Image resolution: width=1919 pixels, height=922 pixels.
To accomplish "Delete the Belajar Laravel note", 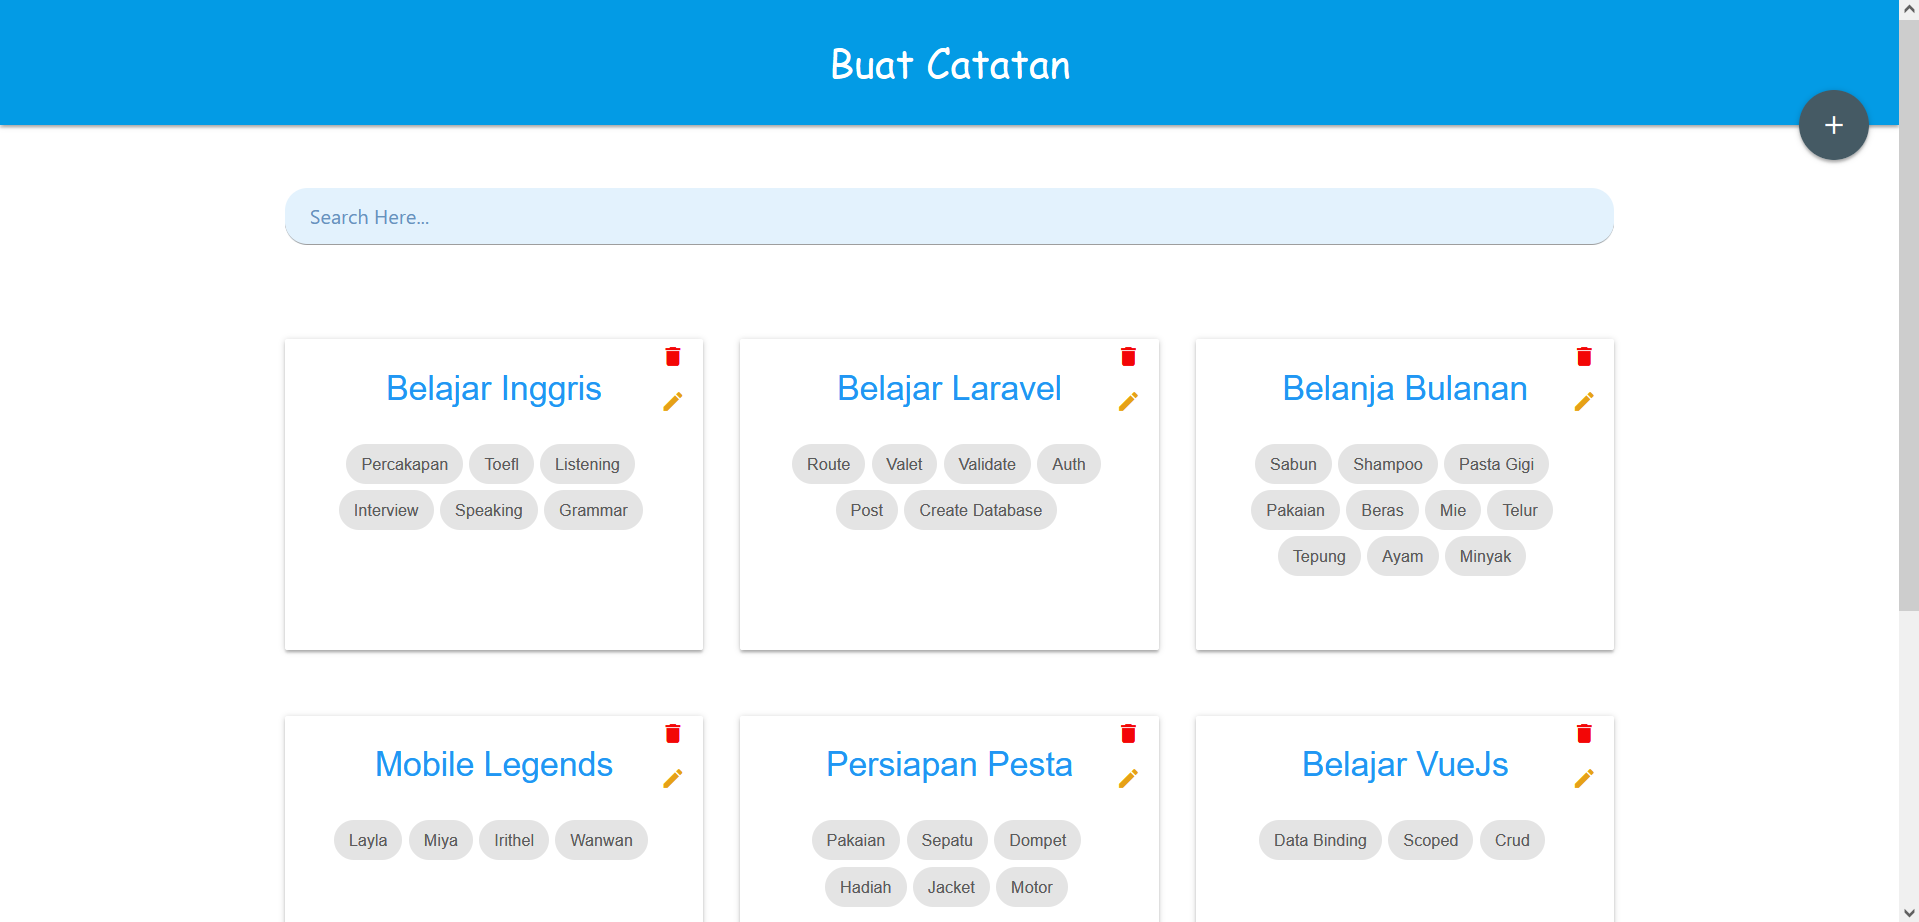I will tap(1128, 357).
